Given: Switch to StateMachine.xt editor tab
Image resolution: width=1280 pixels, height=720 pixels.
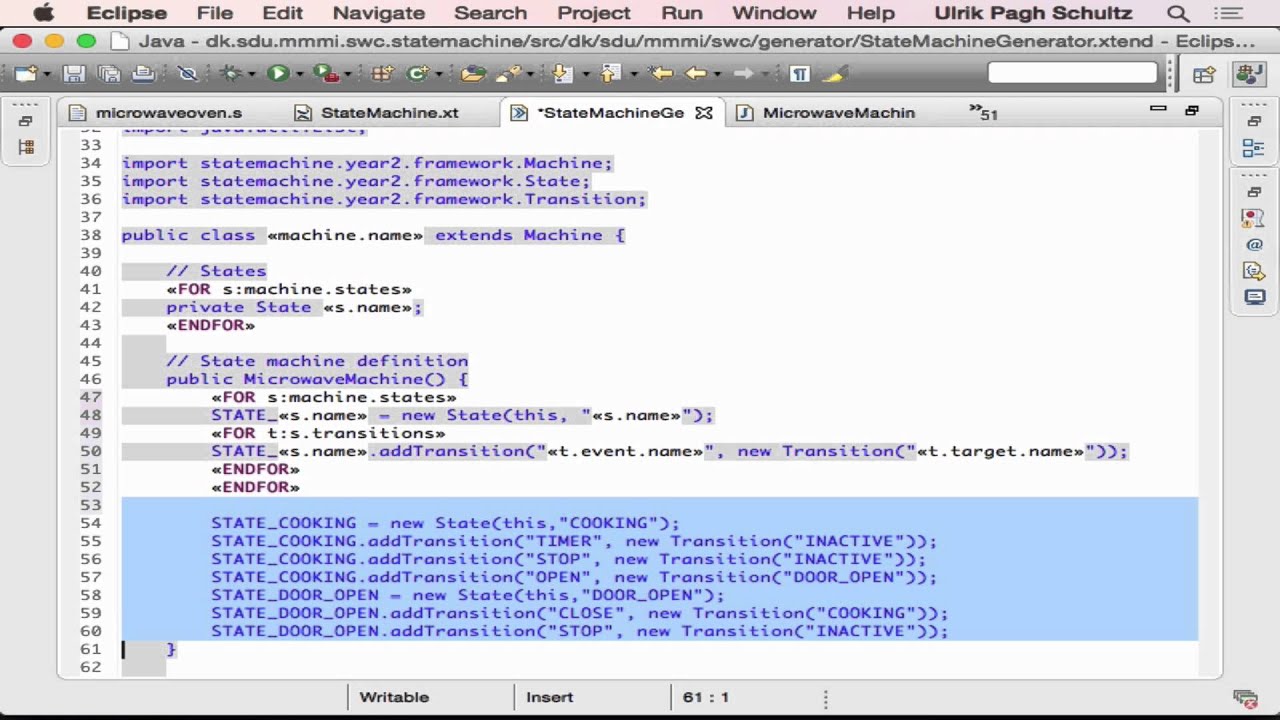Looking at the screenshot, I should click(x=378, y=113).
